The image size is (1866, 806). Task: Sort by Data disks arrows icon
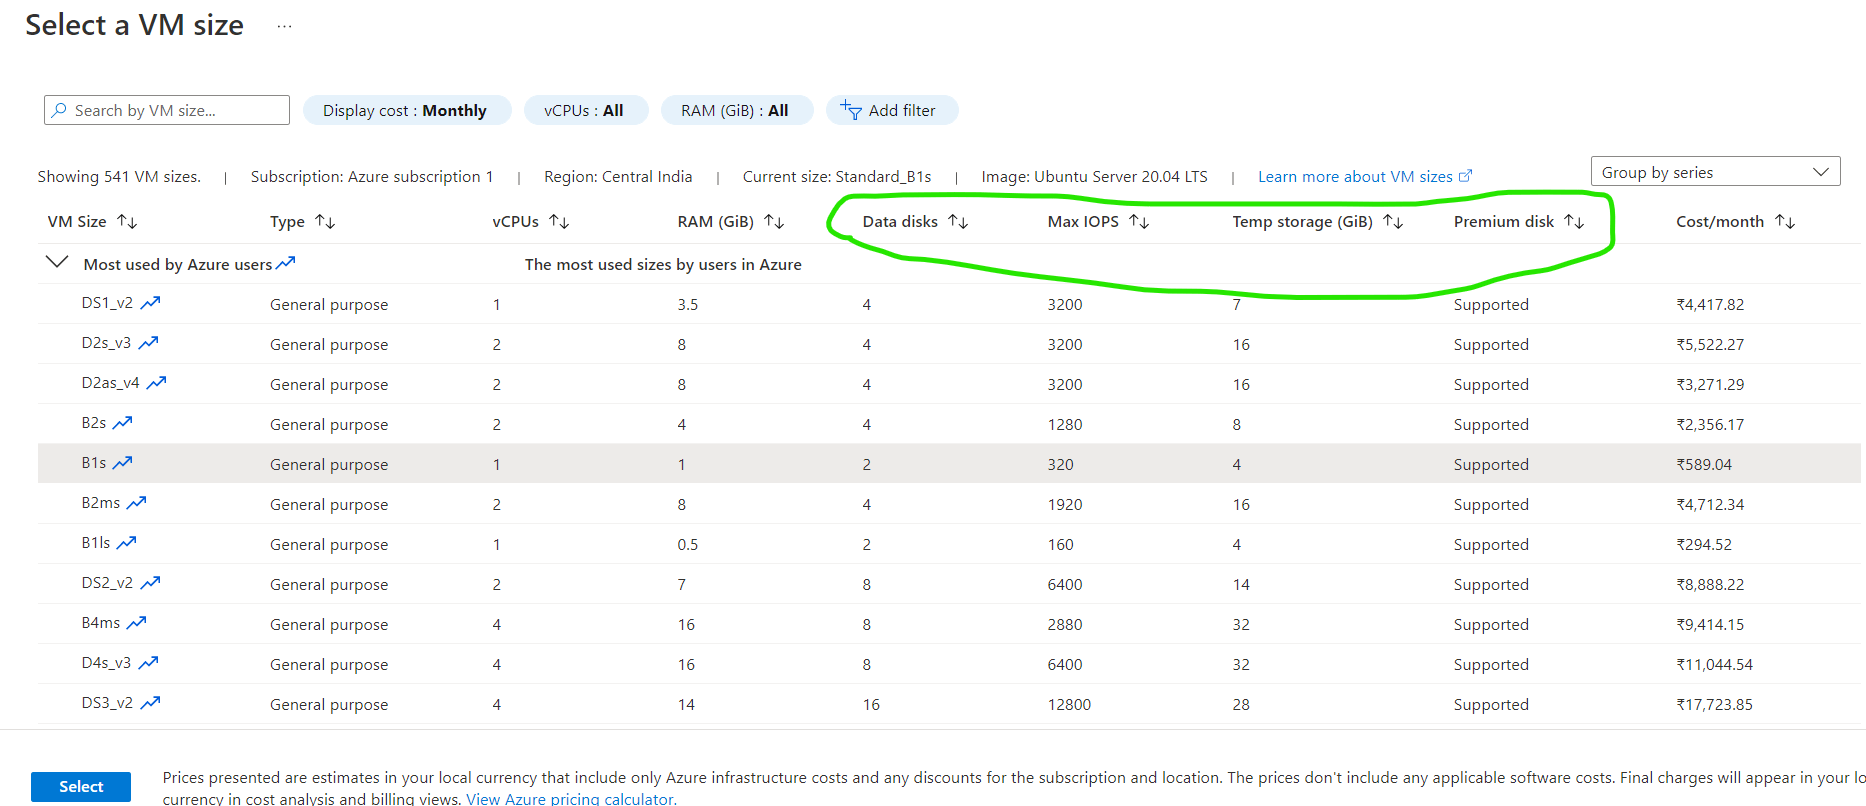tap(958, 221)
